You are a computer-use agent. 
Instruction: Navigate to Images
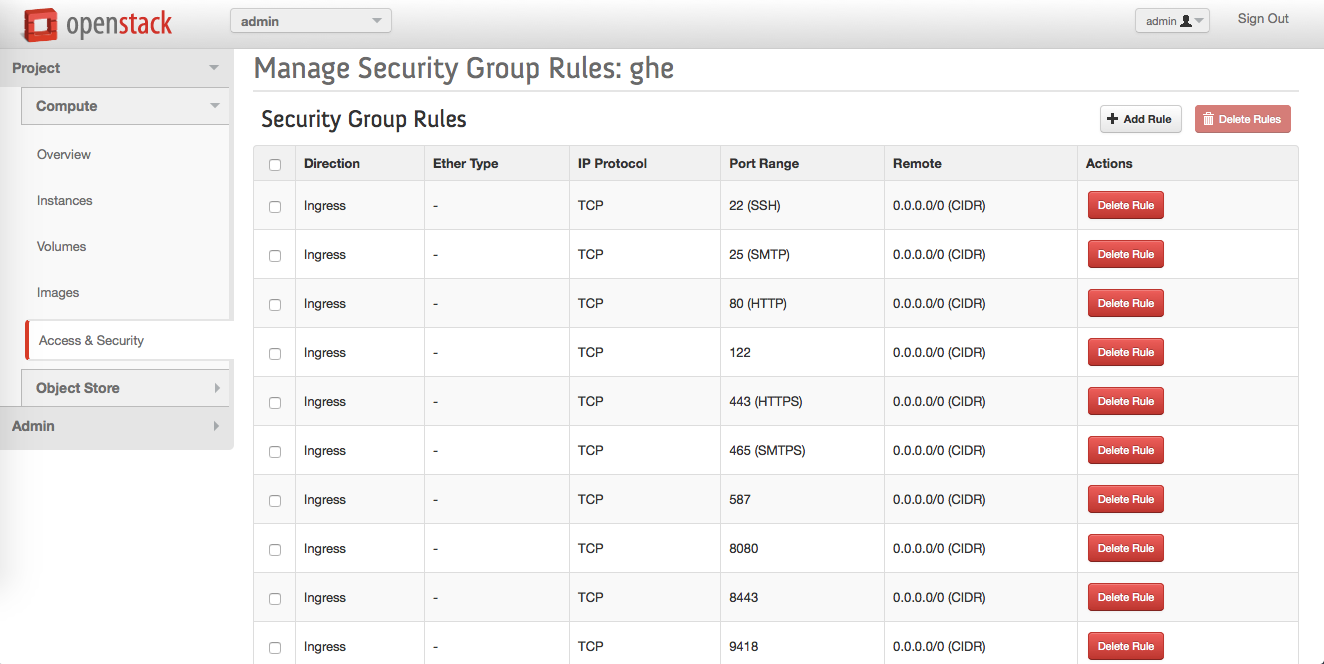58,293
